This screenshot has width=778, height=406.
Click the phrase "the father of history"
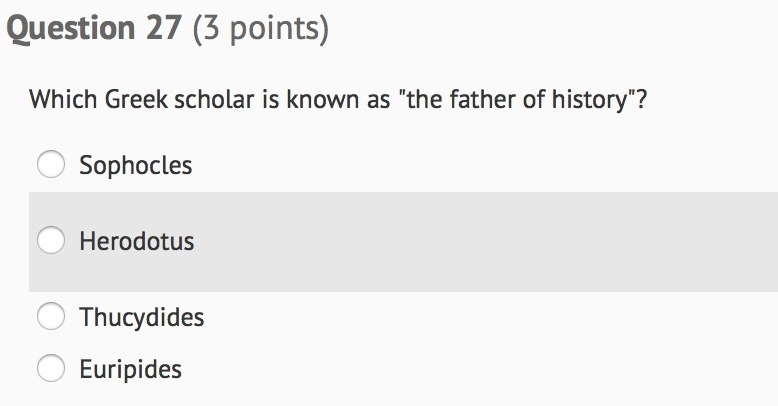517,99
